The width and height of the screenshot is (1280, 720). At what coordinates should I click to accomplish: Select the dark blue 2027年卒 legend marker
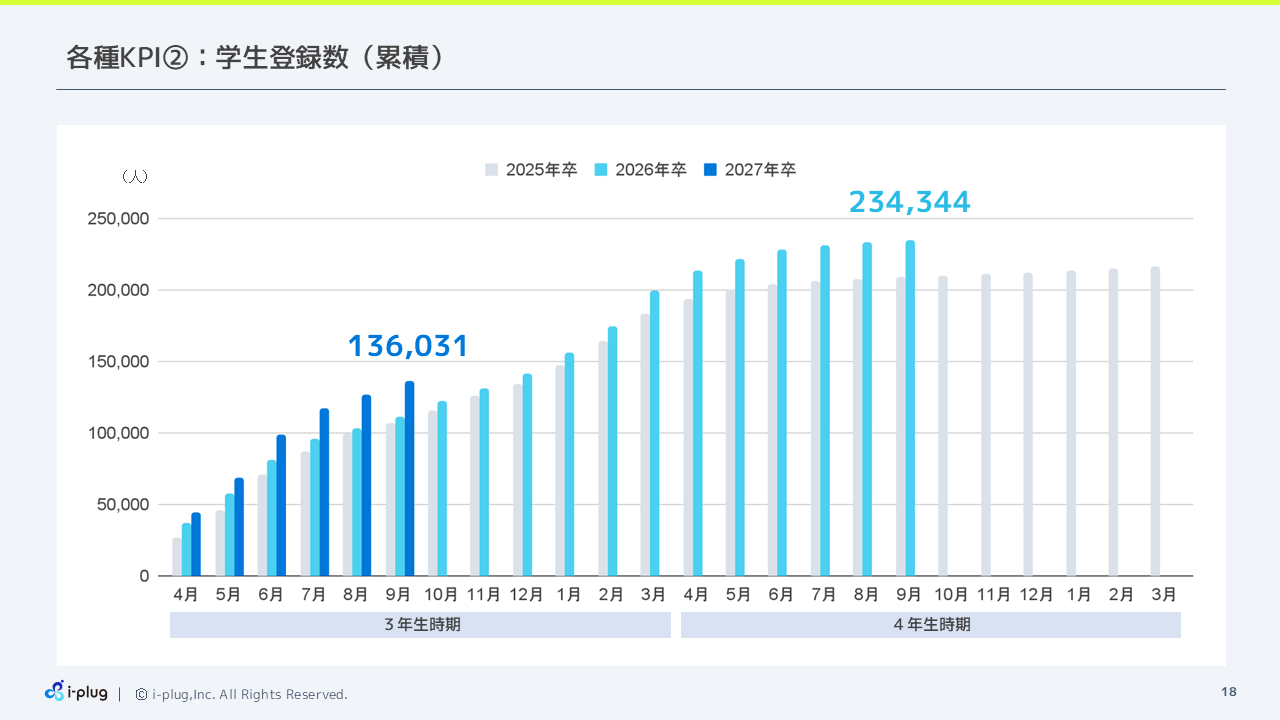pos(712,169)
